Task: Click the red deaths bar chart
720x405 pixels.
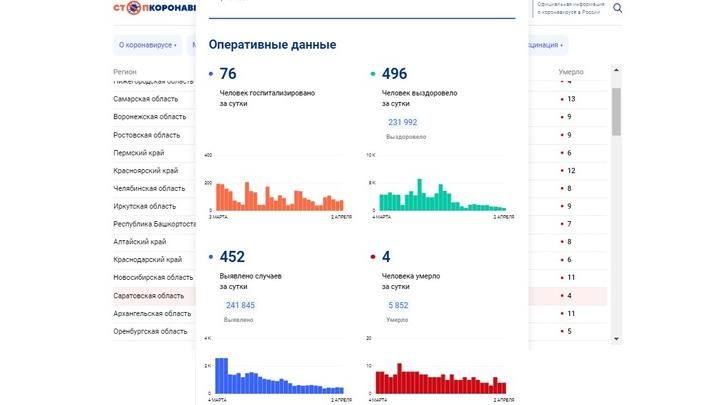Action: pyautogui.click(x=440, y=380)
